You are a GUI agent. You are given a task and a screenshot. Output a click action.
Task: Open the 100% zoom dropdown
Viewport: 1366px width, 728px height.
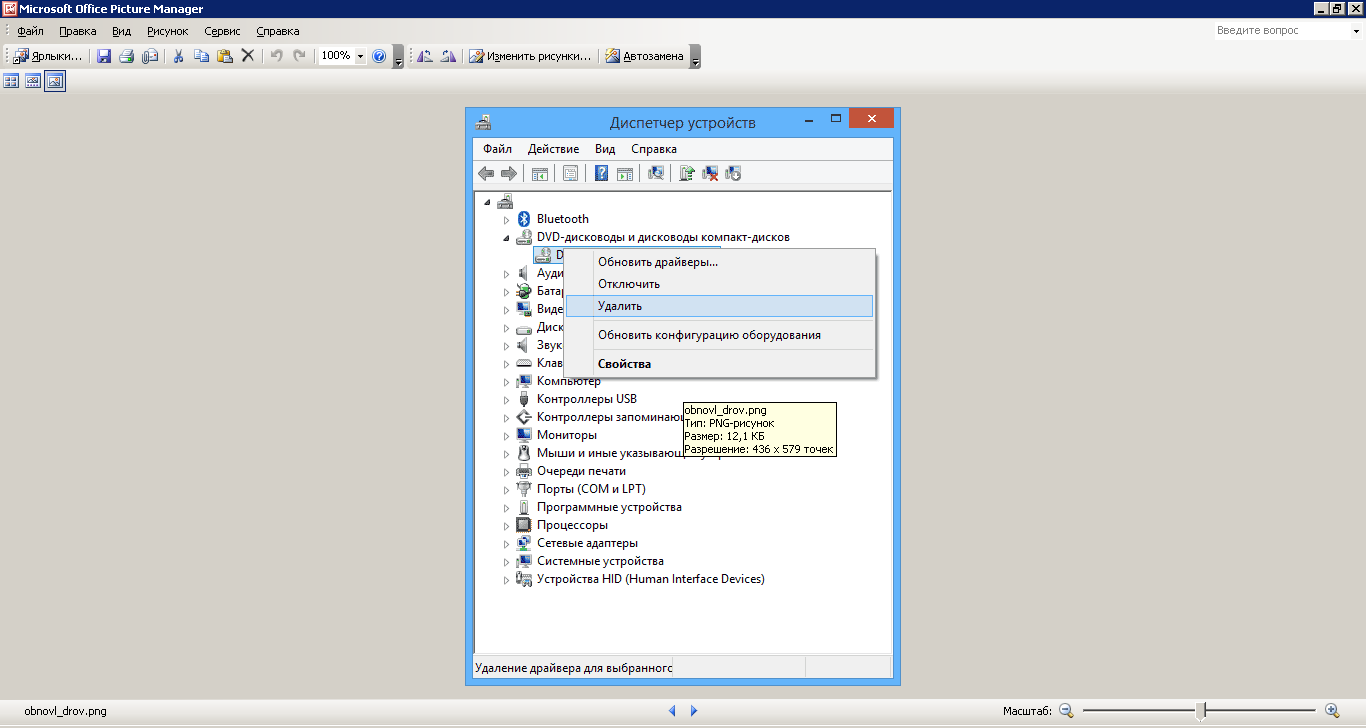pyautogui.click(x=360, y=56)
